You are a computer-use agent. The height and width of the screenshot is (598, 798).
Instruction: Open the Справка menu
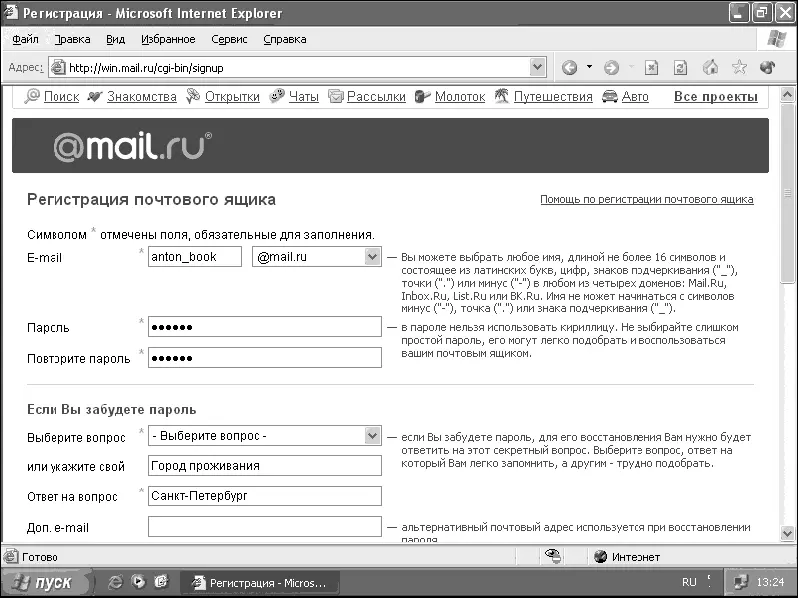[x=284, y=39]
